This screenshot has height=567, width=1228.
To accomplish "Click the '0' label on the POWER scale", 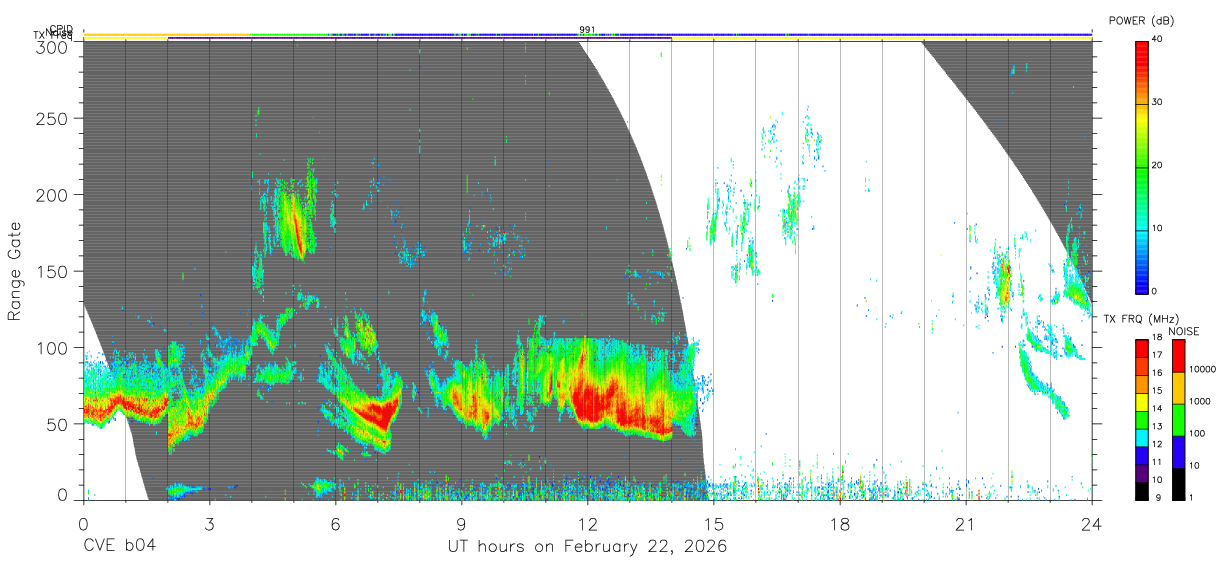I will [x=1156, y=291].
